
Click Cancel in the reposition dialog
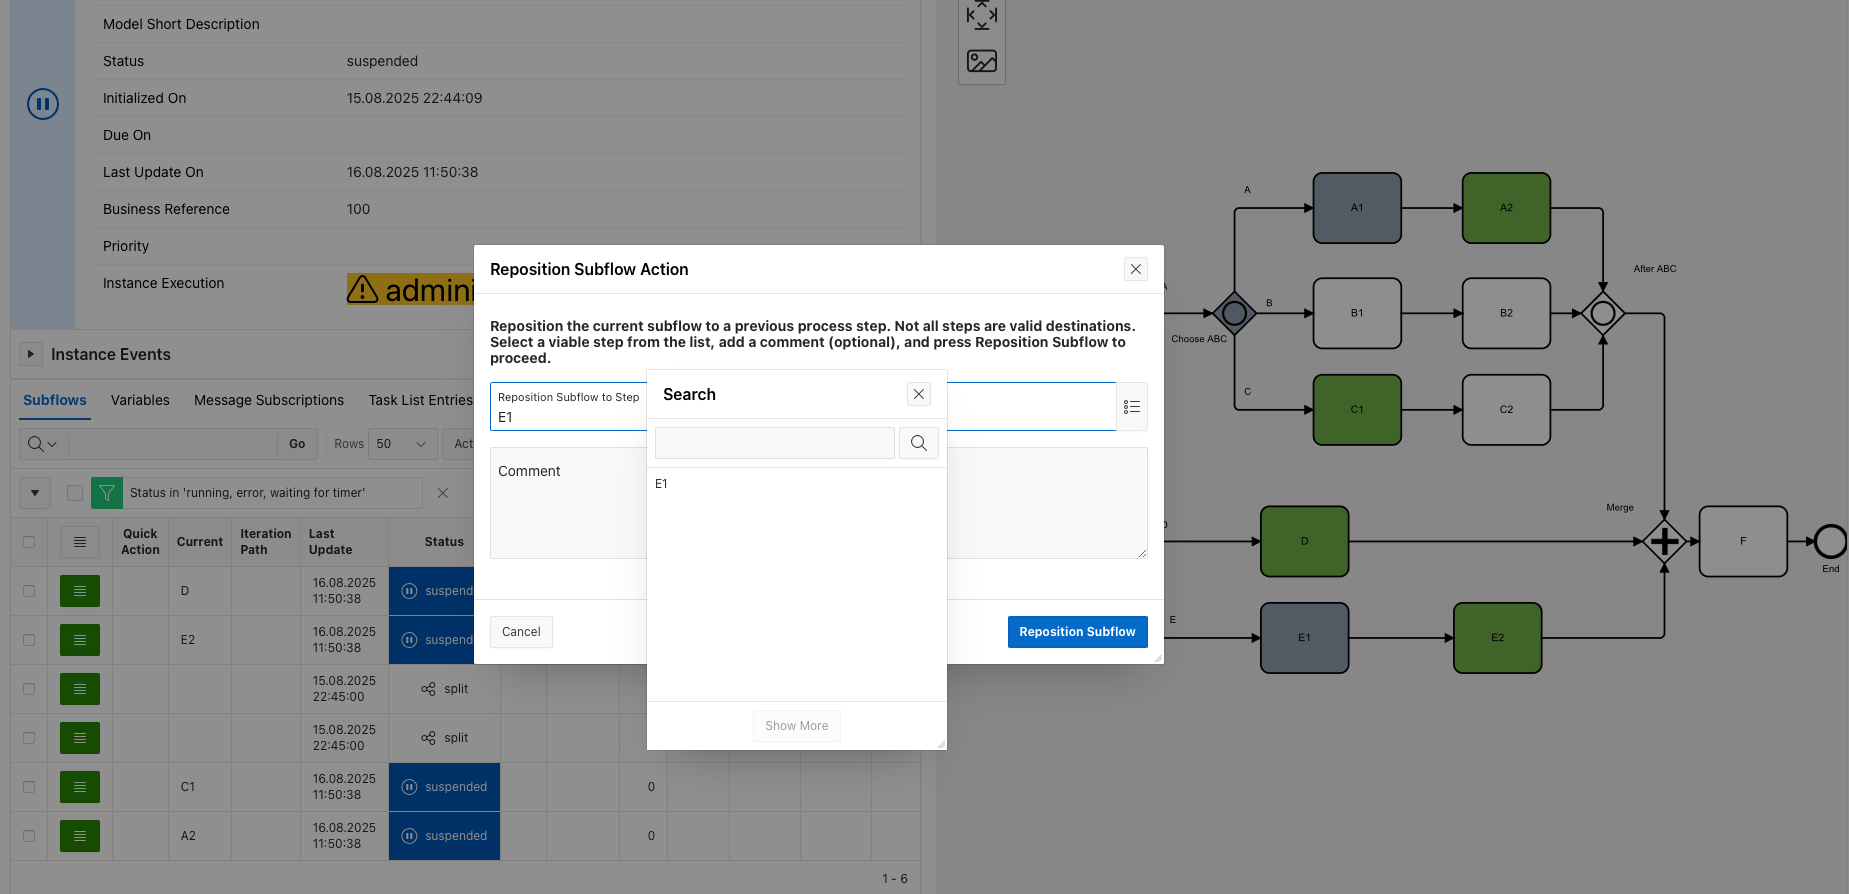click(x=521, y=632)
